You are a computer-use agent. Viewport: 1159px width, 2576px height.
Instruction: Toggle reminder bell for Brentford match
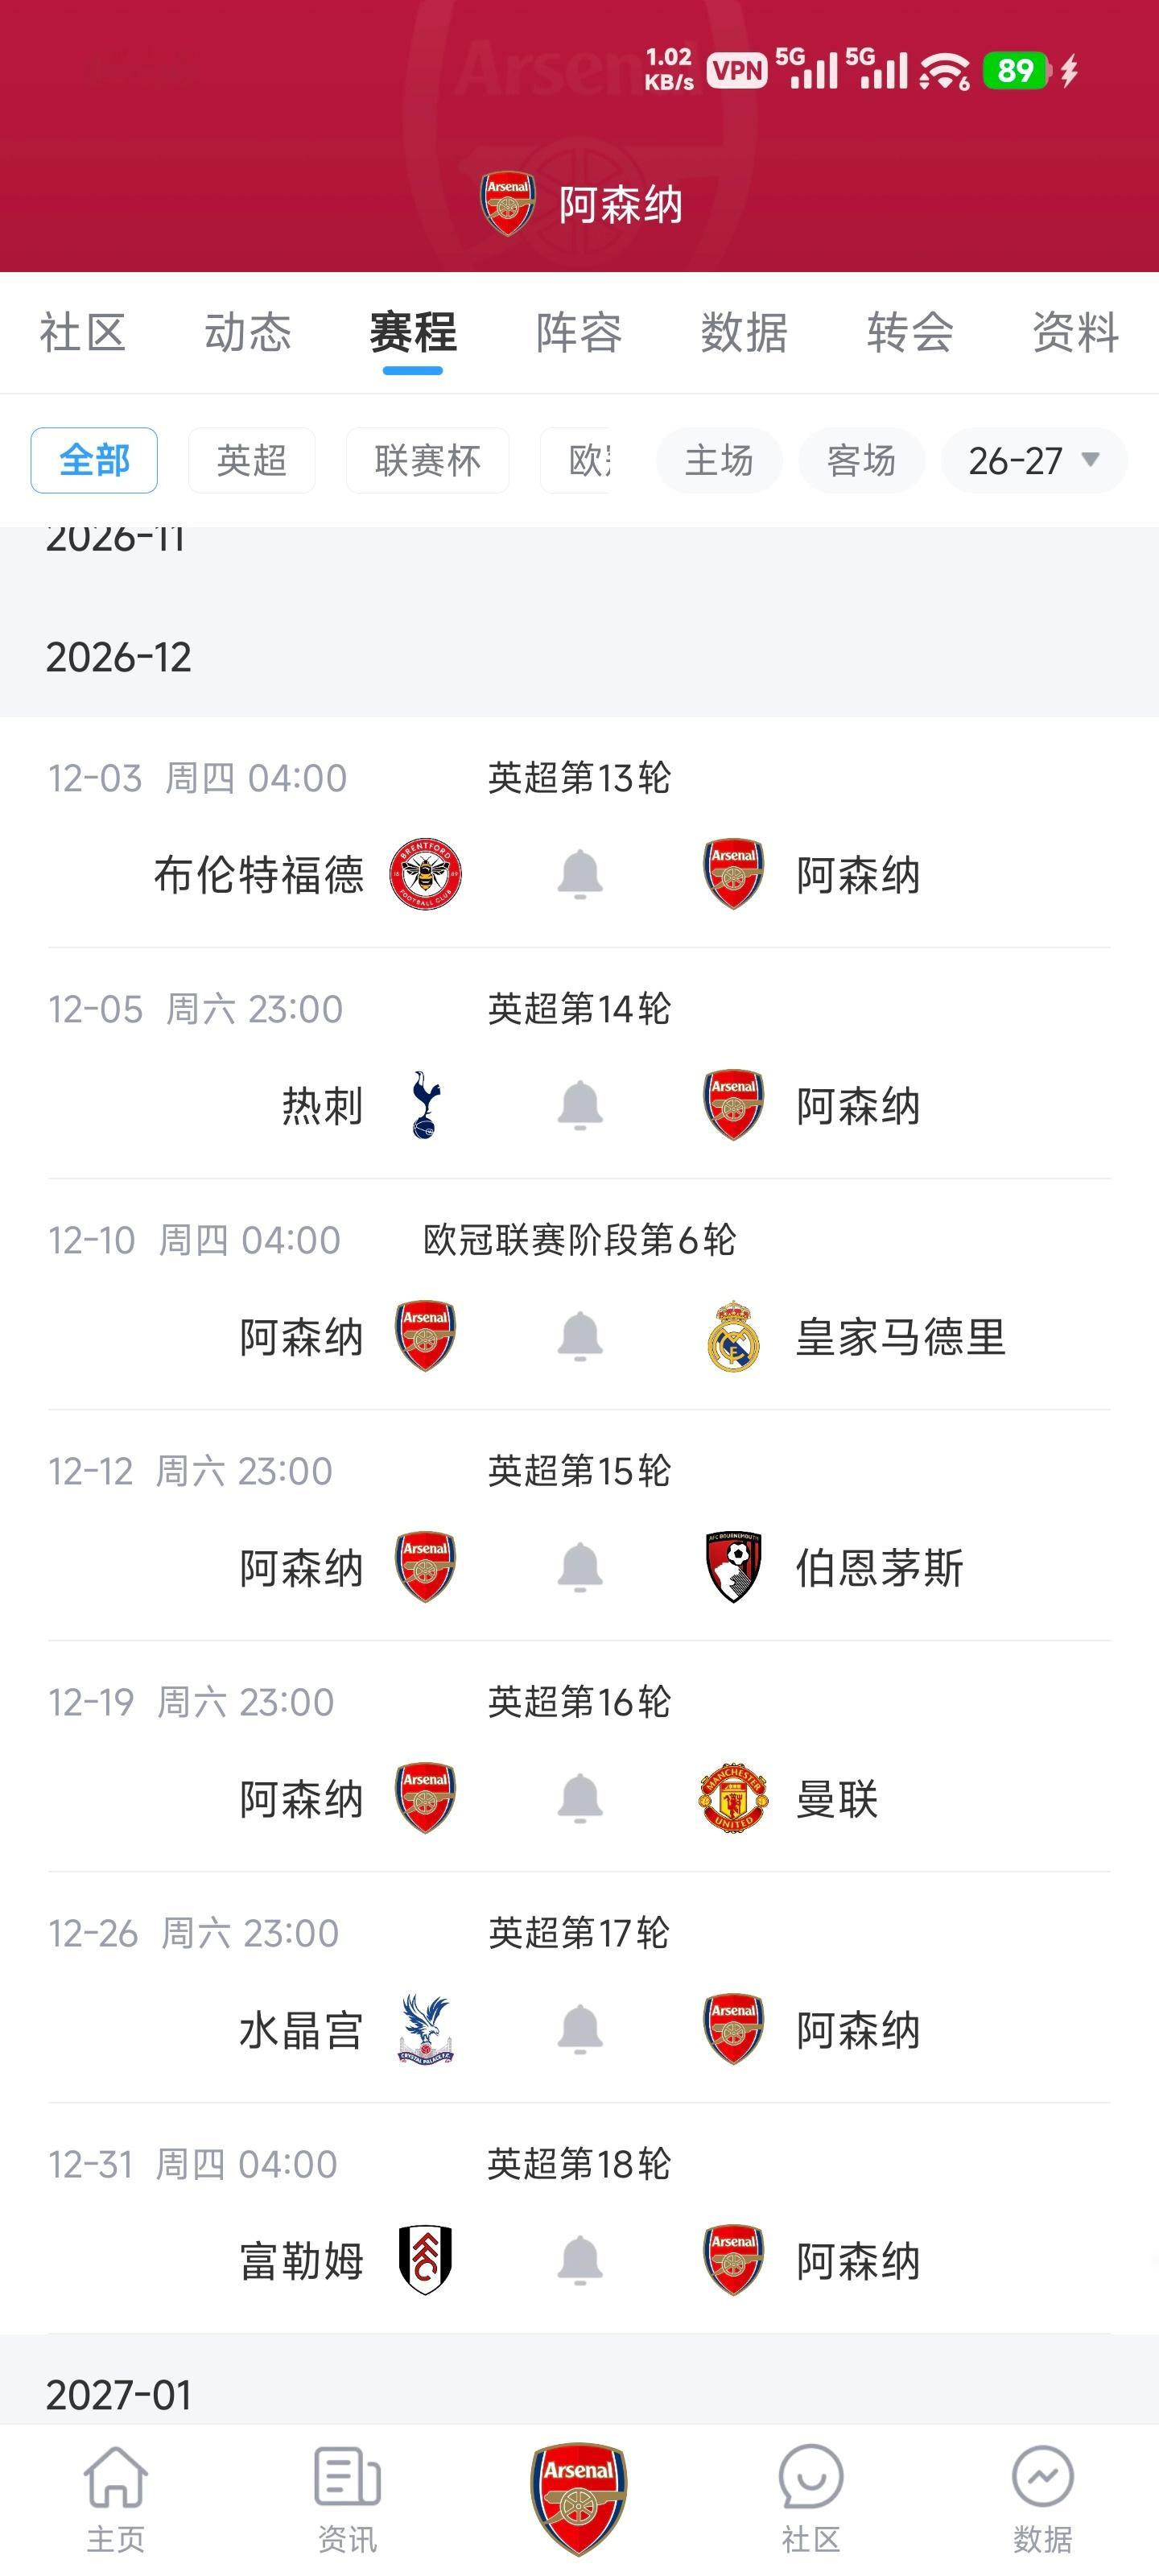580,875
